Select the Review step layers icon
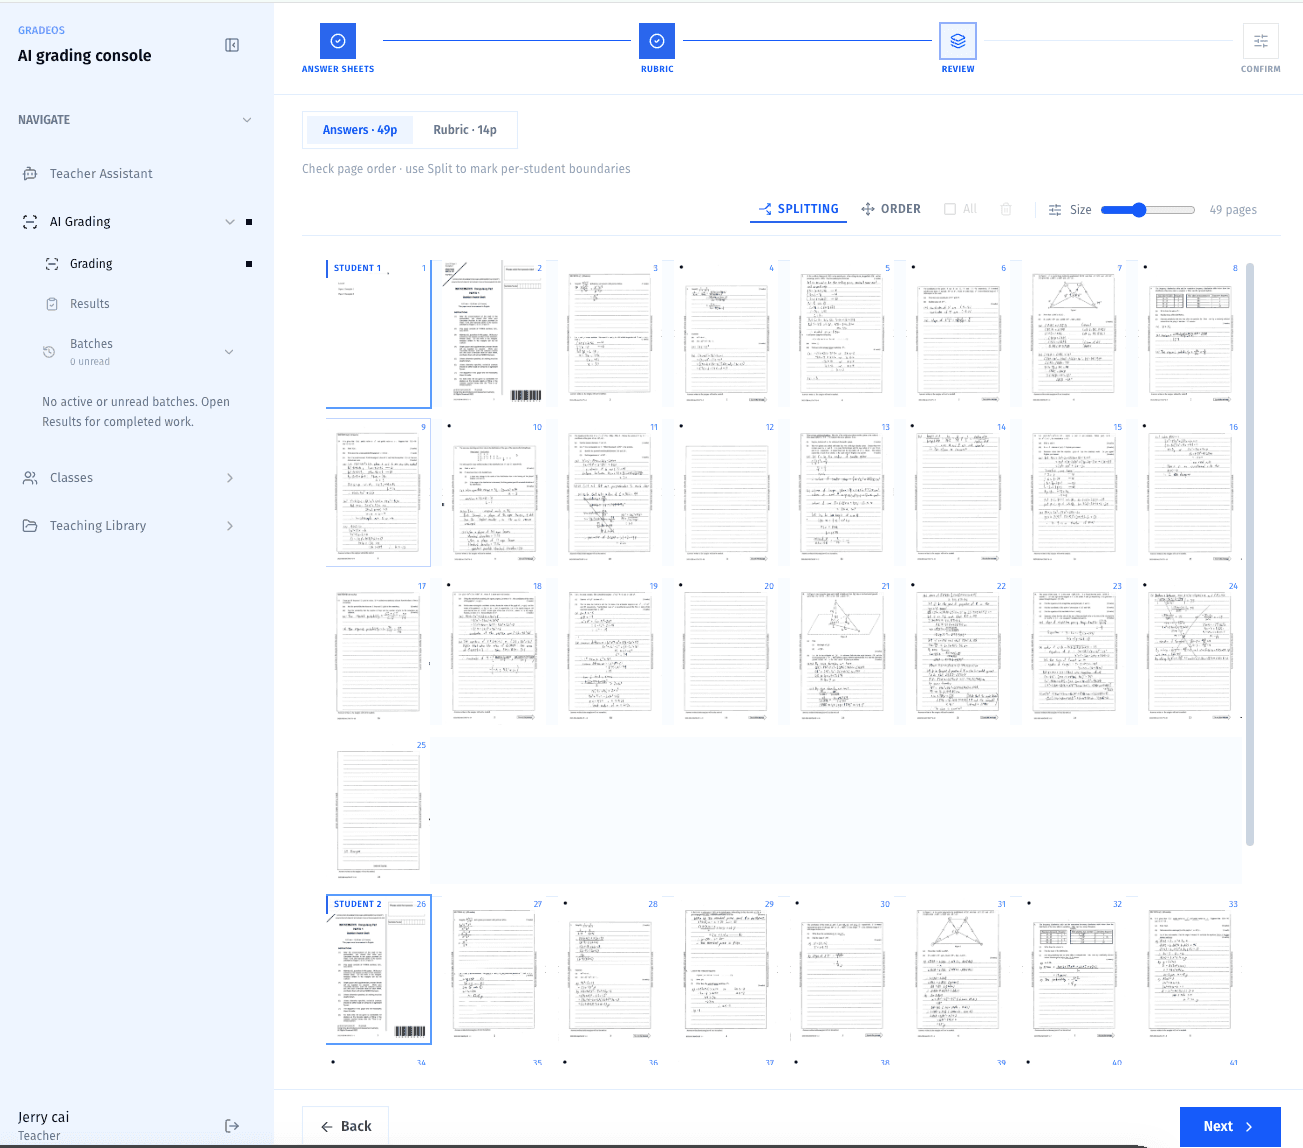This screenshot has width=1303, height=1148. point(958,41)
